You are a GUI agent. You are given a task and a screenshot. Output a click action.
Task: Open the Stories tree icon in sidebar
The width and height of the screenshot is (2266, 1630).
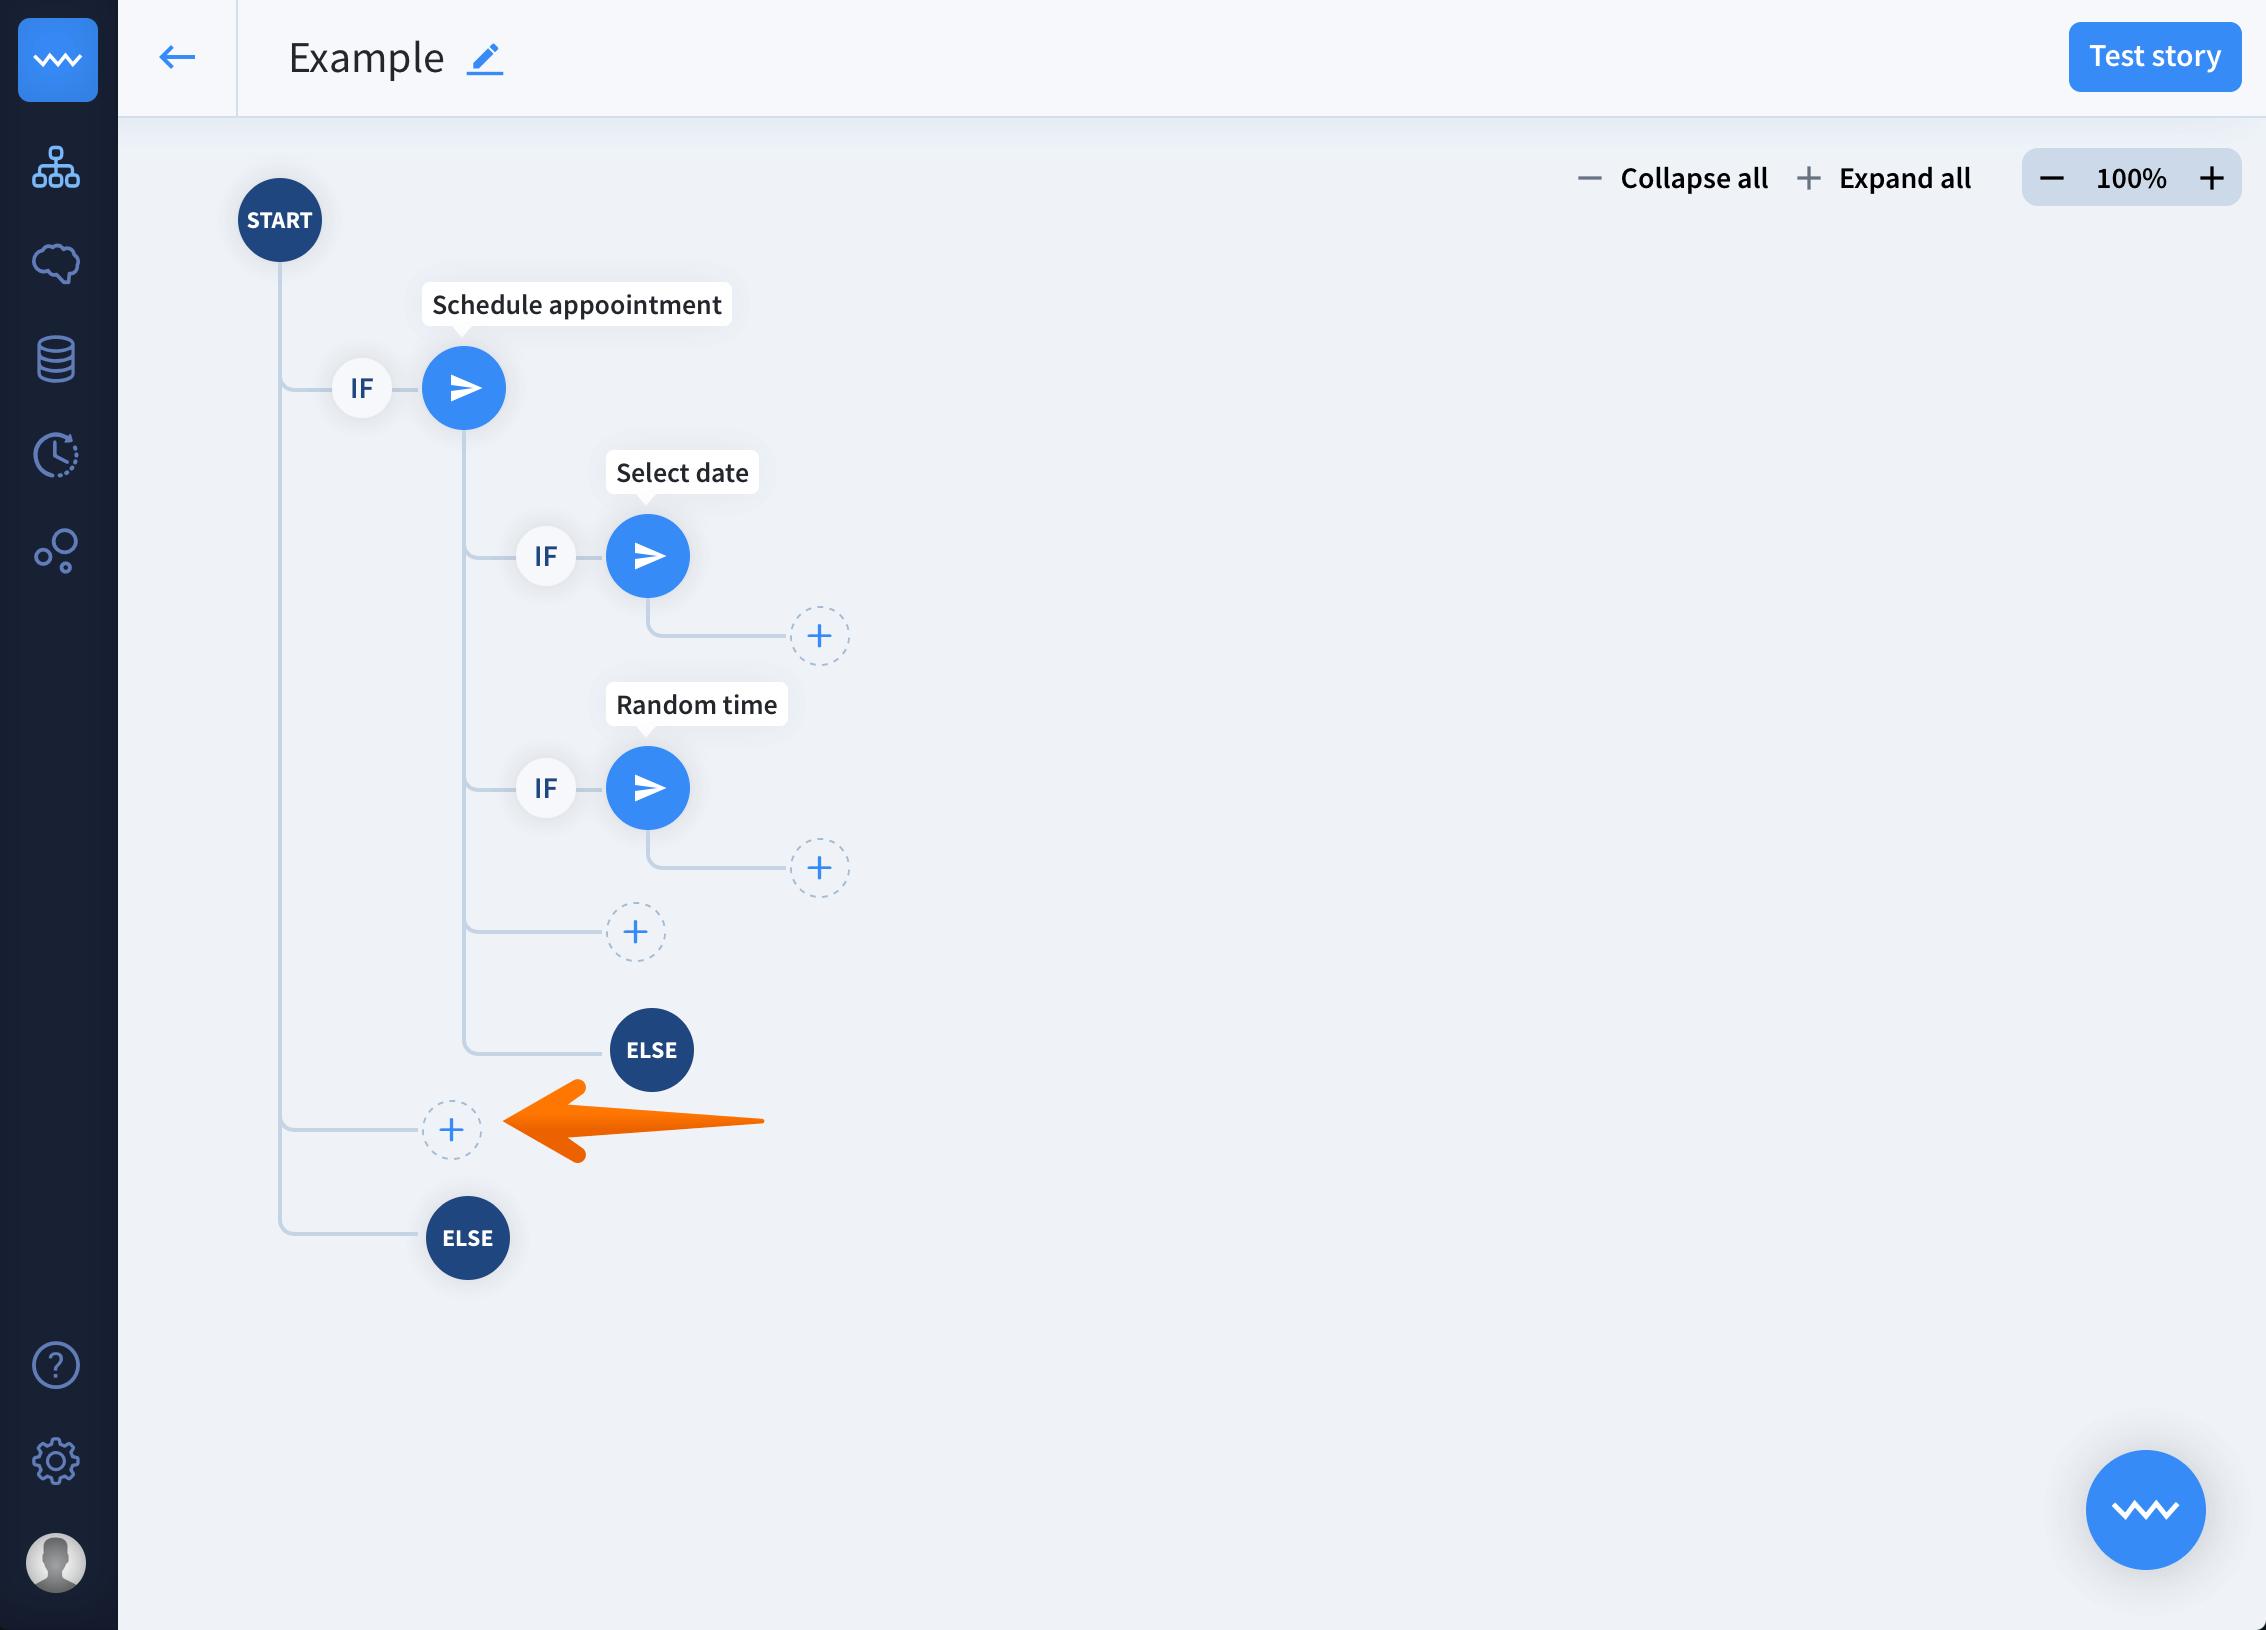tap(56, 167)
